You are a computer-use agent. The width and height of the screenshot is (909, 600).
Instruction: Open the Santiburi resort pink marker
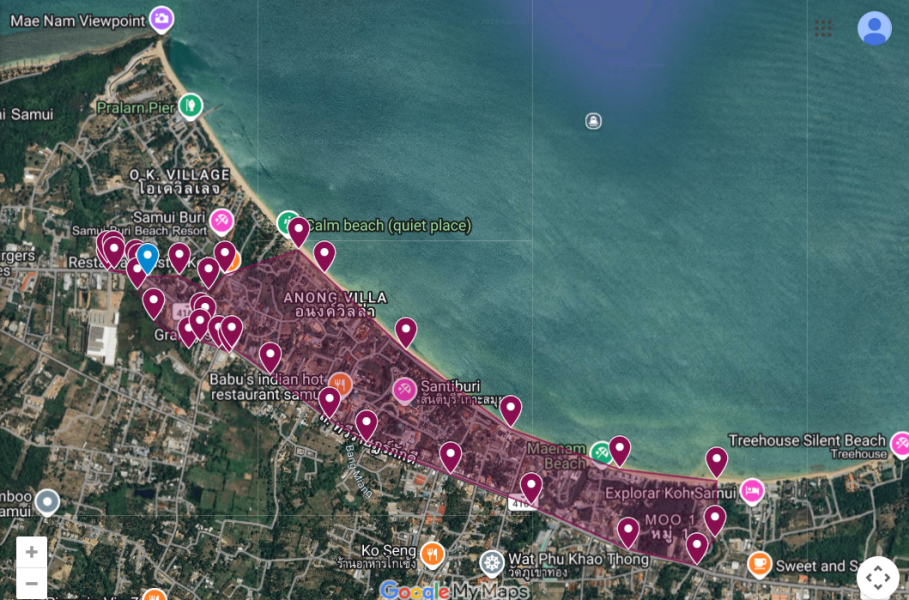coord(404,389)
